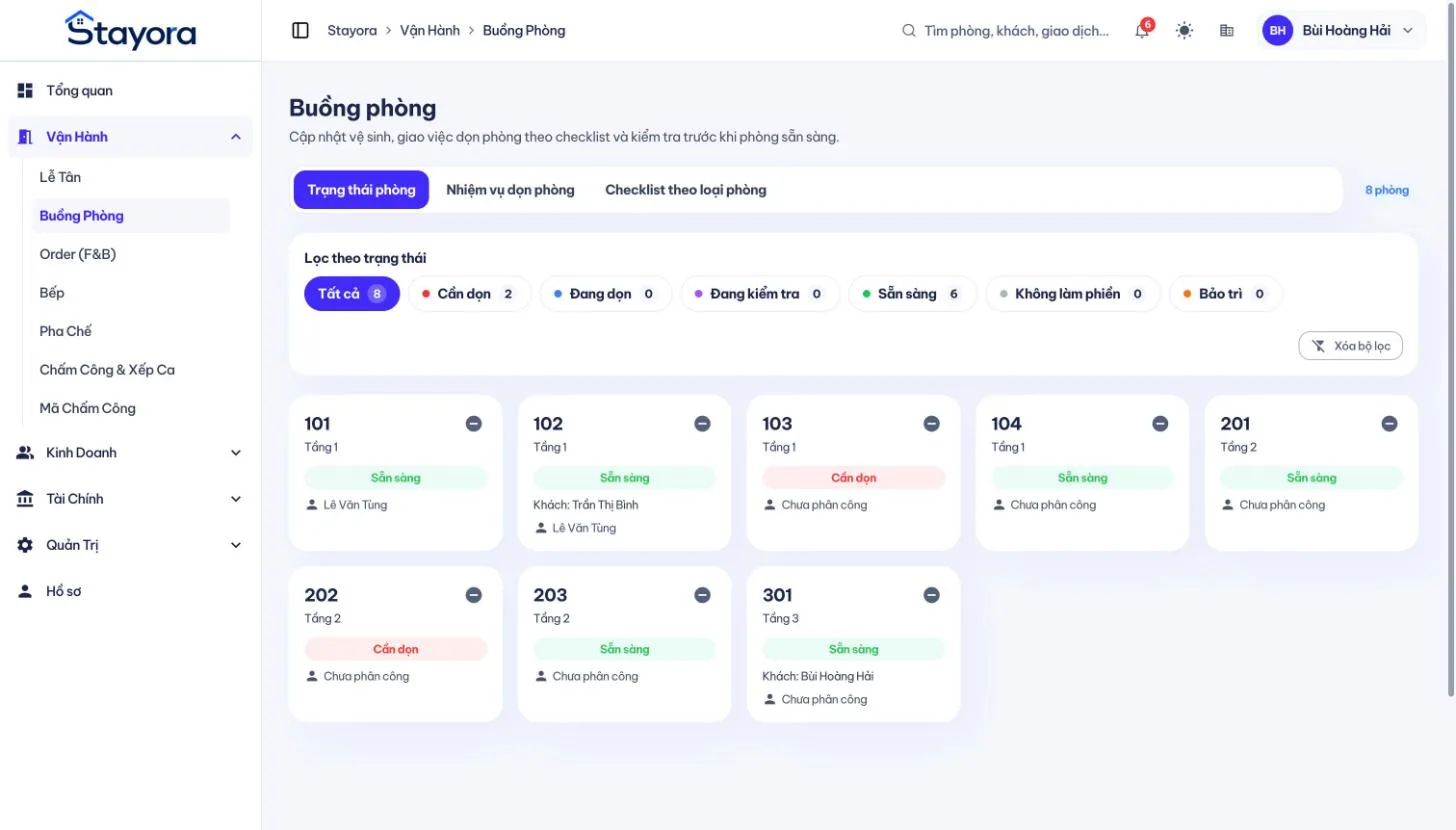Open the room 301 card title
This screenshot has height=830, width=1456.
click(777, 595)
